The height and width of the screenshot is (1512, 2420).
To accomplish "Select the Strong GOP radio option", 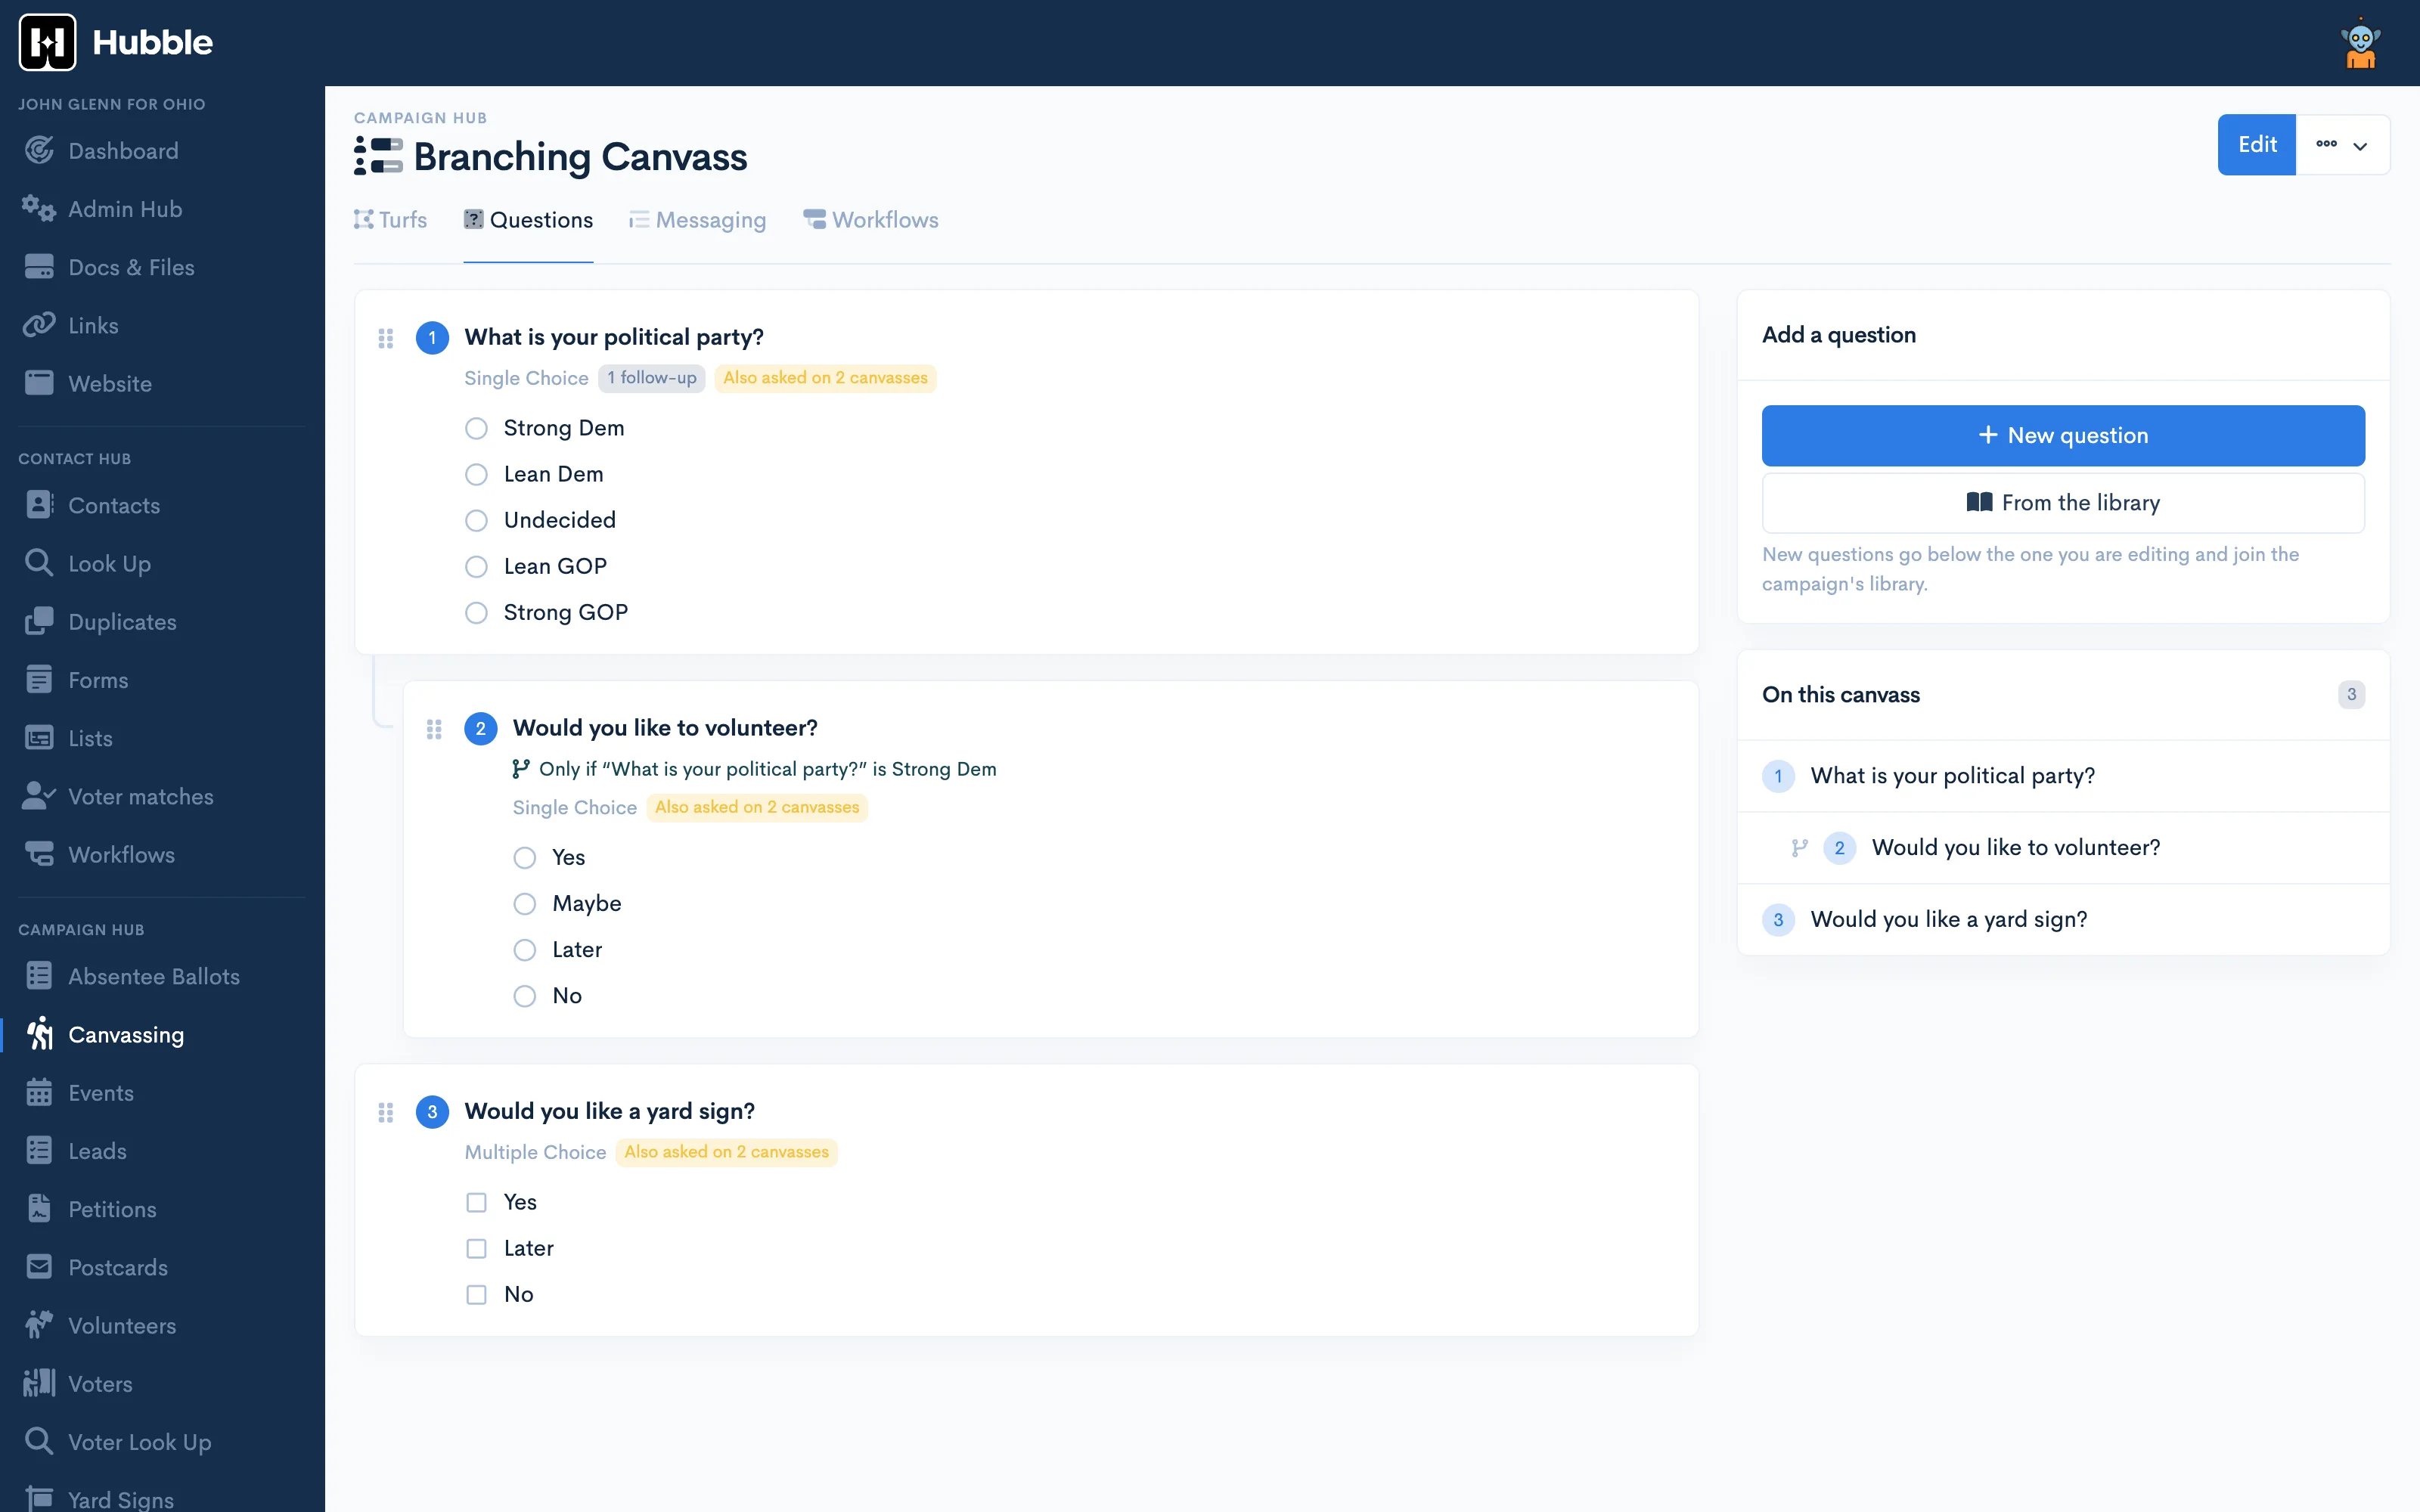I will tap(476, 612).
